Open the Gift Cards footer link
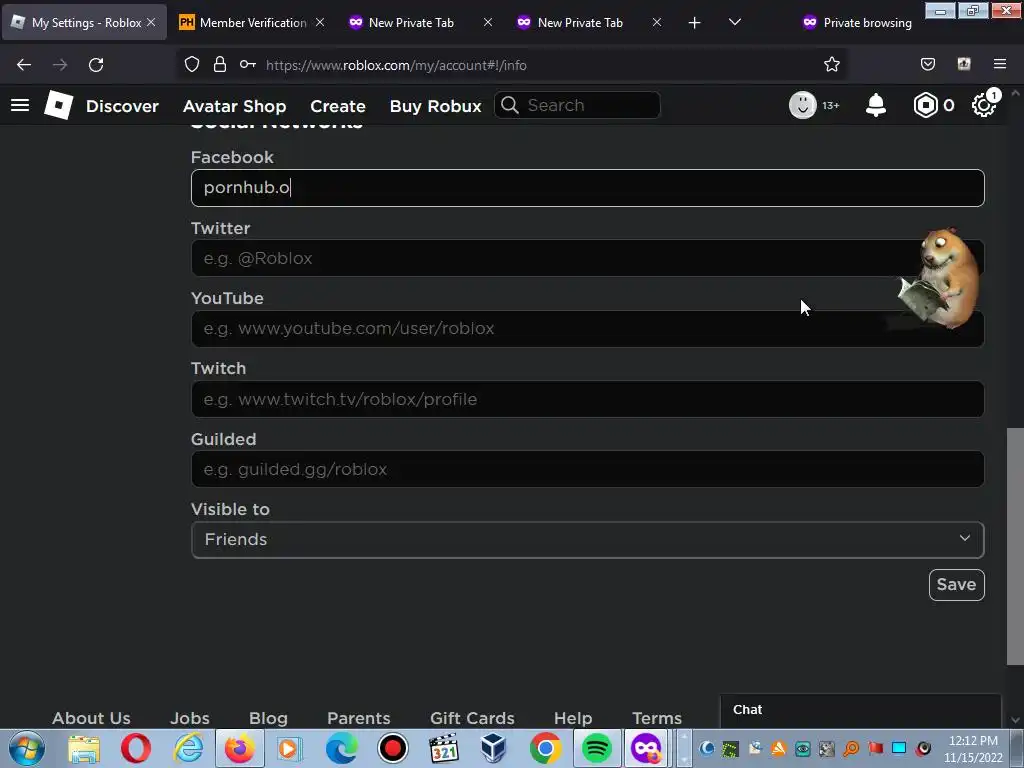Screen dimensions: 1024x768 click(x=472, y=718)
